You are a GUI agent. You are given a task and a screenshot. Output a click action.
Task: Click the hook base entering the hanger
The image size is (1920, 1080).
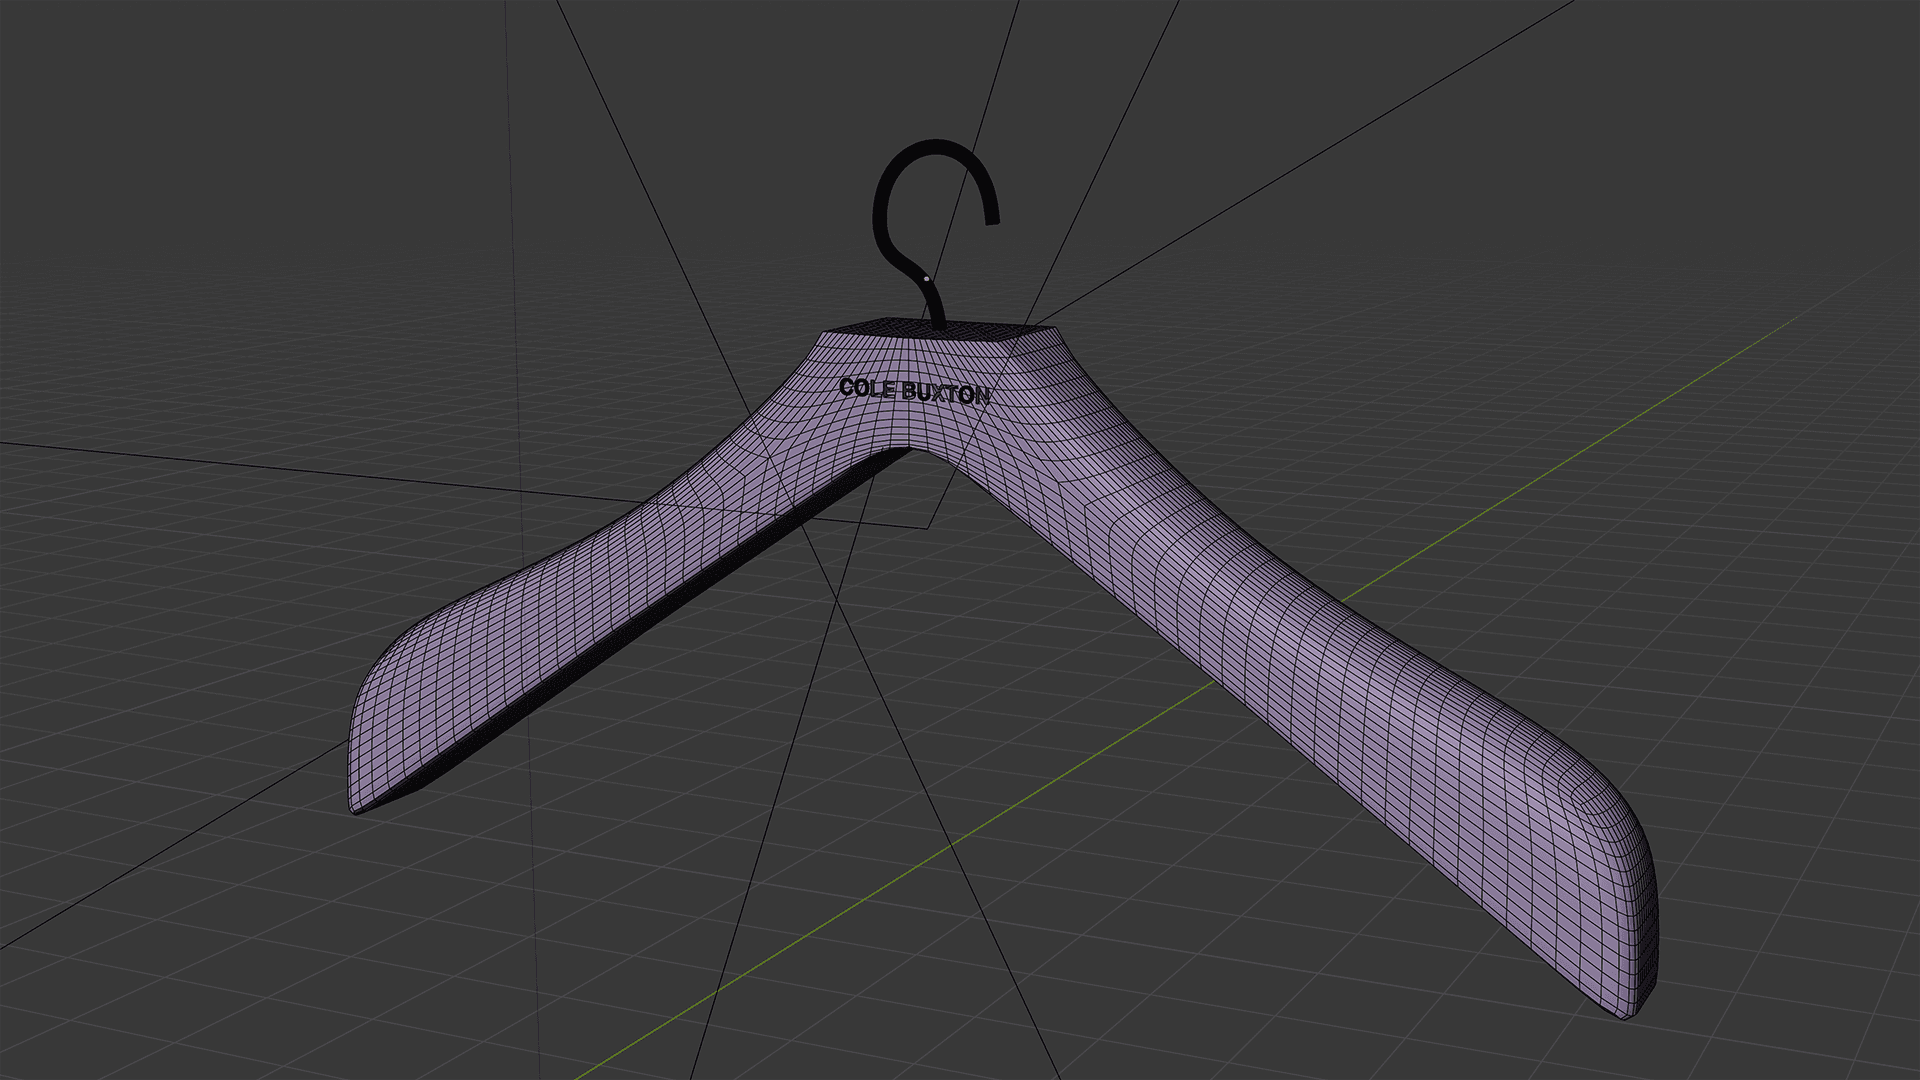pos(937,320)
